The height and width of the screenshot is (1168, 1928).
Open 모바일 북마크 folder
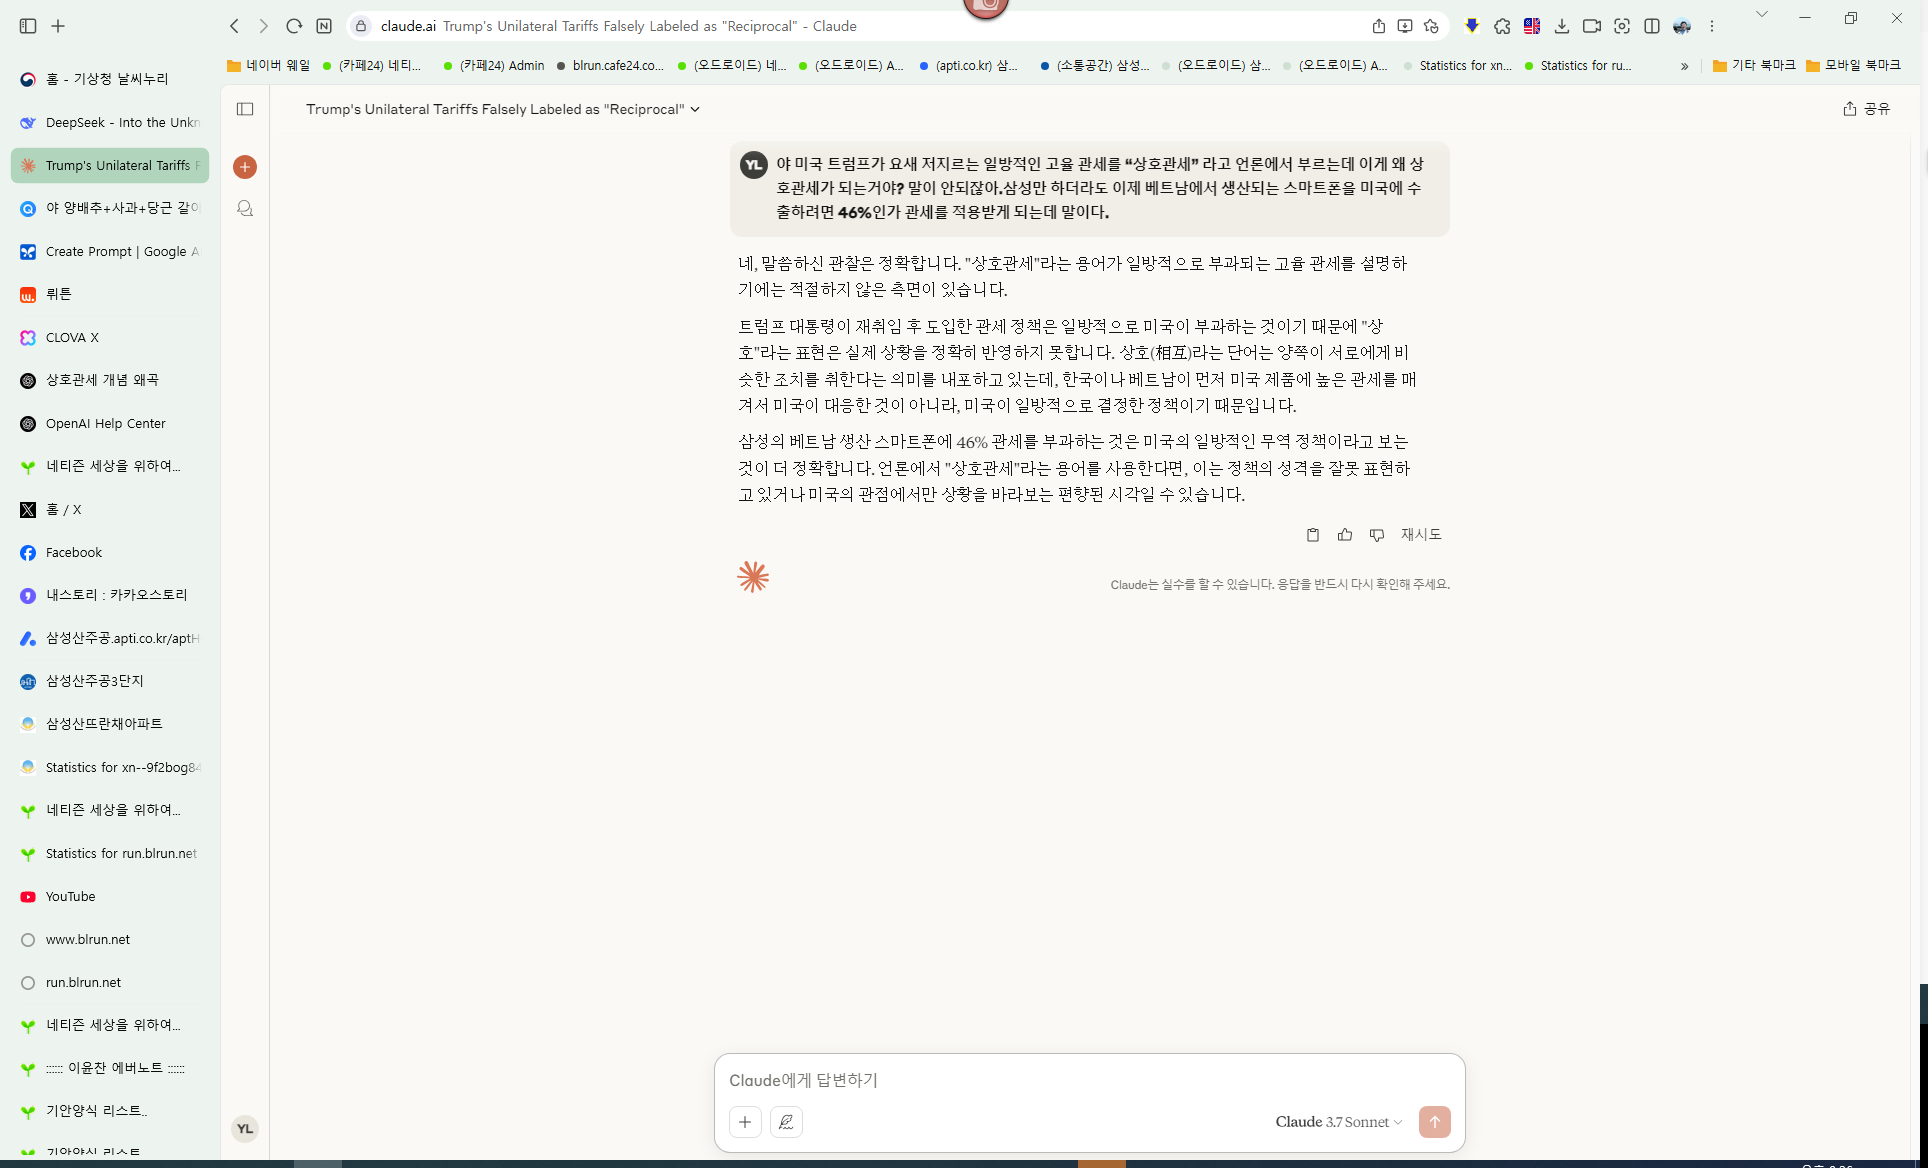1853,65
